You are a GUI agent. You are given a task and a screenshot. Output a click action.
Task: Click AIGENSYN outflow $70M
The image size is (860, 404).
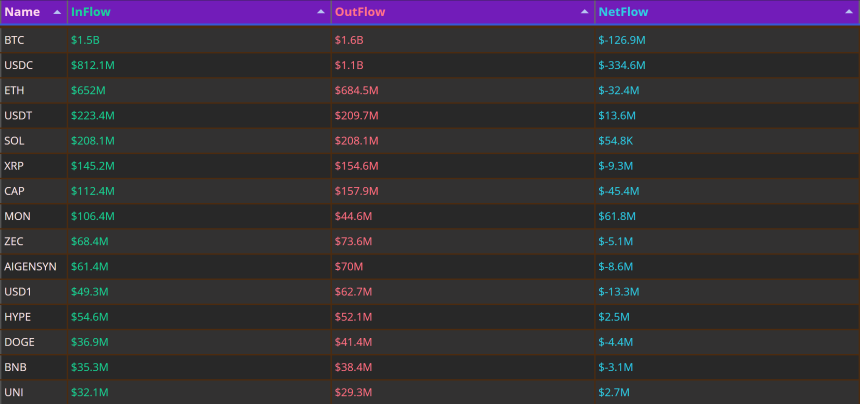[x=349, y=267]
